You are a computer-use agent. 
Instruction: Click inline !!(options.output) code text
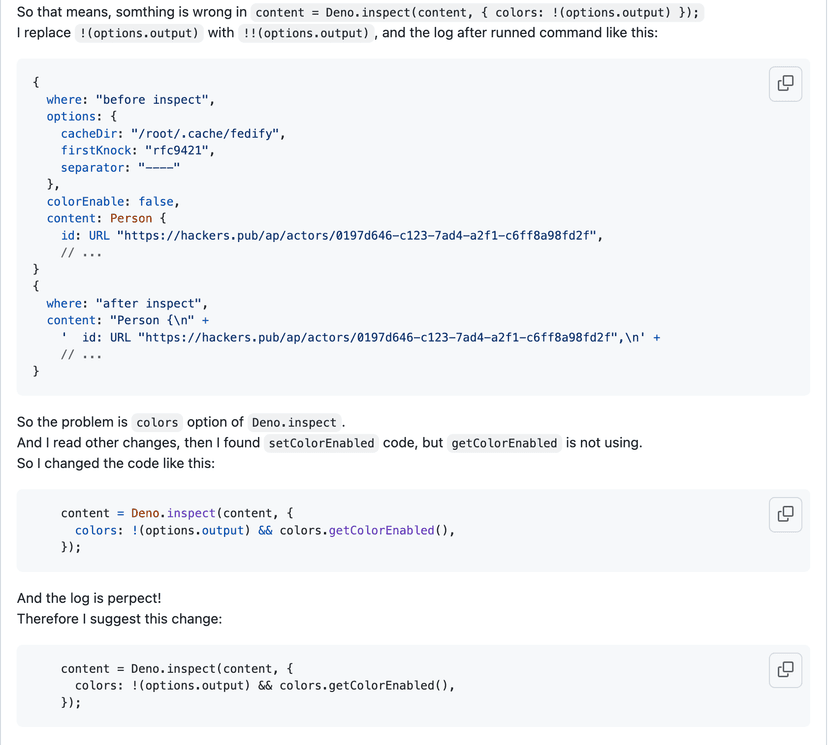coord(308,33)
